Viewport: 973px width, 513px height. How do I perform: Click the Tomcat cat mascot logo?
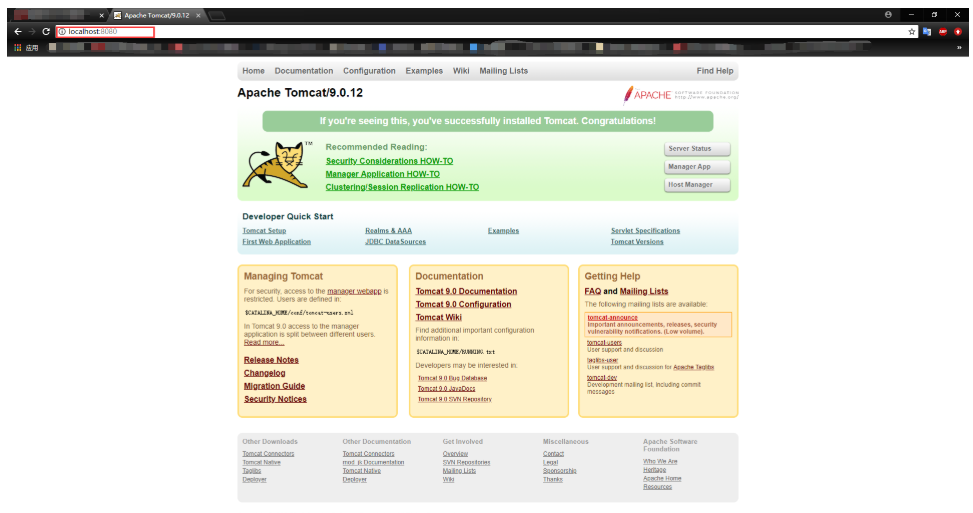pos(277,164)
